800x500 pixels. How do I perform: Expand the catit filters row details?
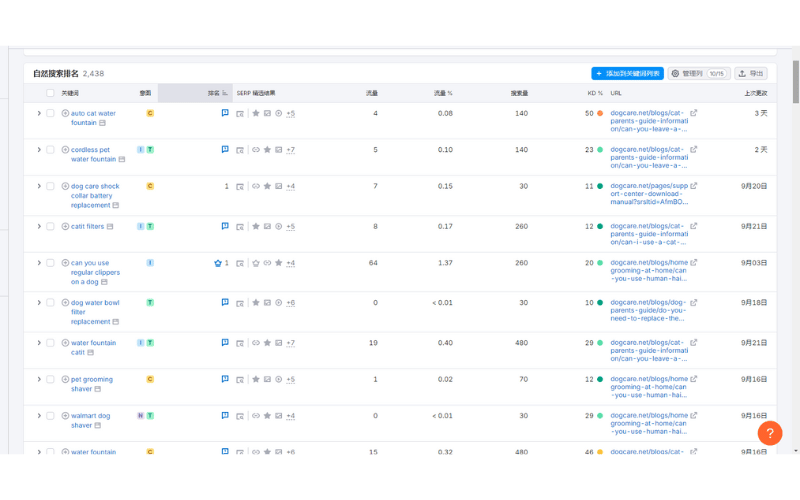(39, 226)
